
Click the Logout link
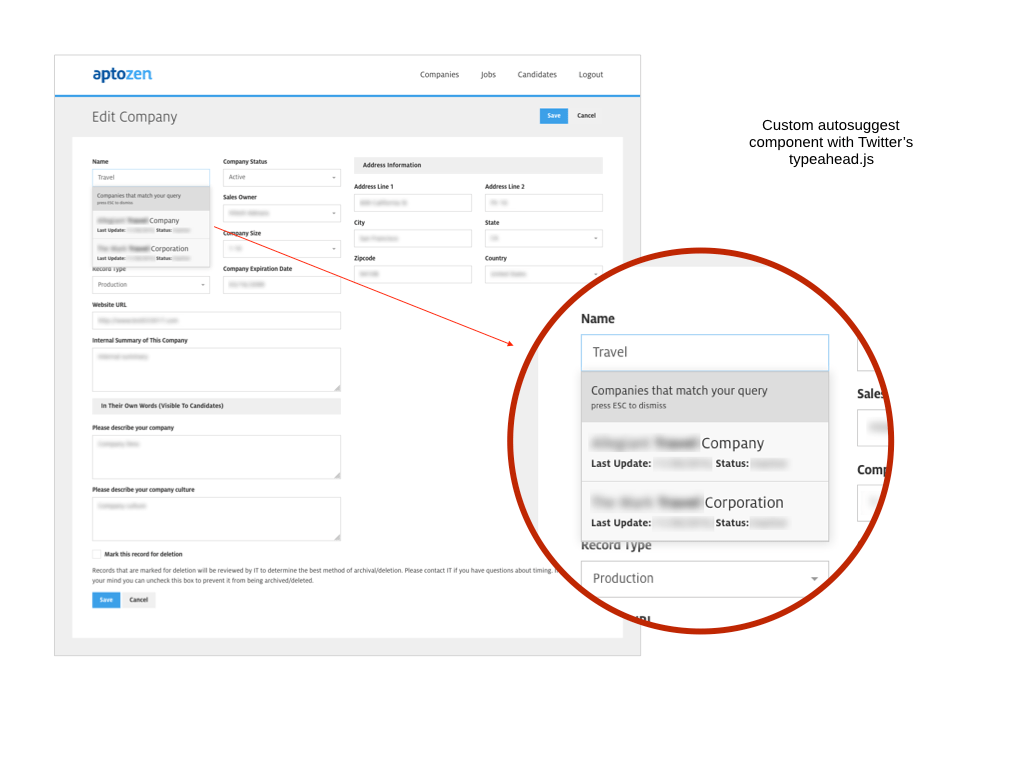[x=590, y=75]
